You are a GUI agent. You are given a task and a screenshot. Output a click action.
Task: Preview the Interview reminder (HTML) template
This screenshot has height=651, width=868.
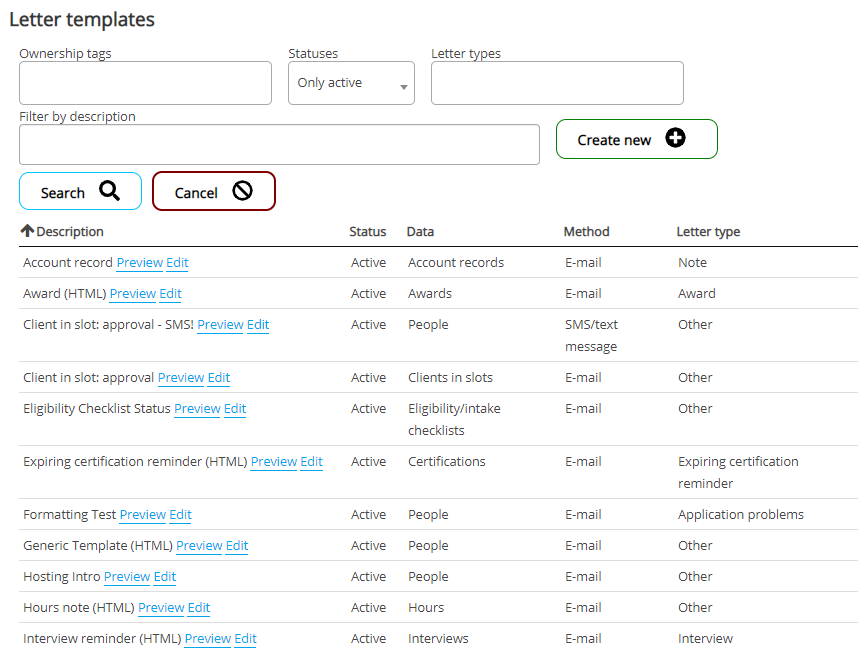point(208,638)
